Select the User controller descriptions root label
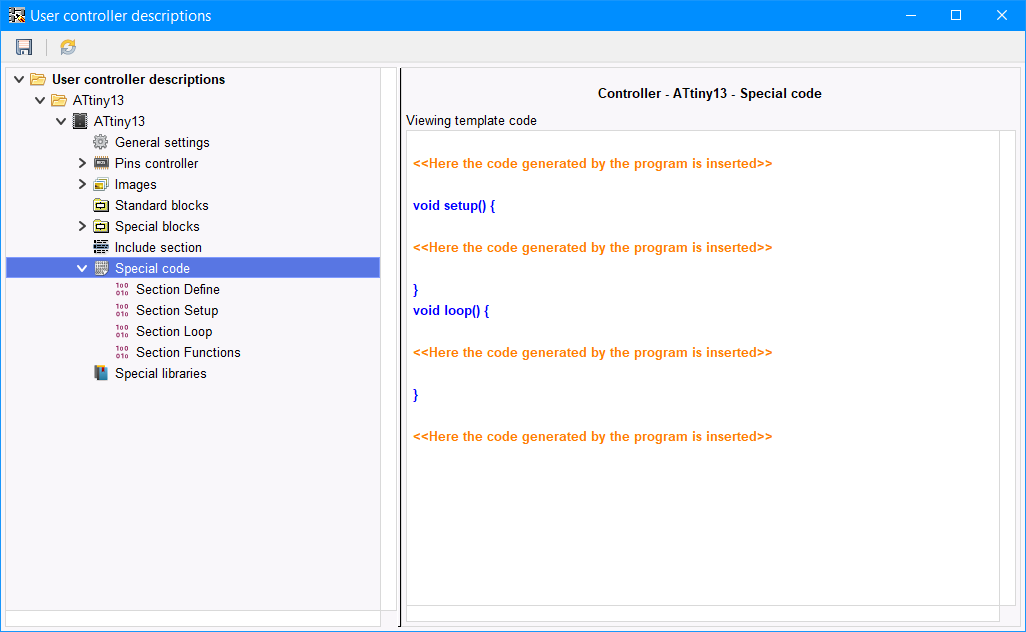The height and width of the screenshot is (632, 1026). (139, 79)
